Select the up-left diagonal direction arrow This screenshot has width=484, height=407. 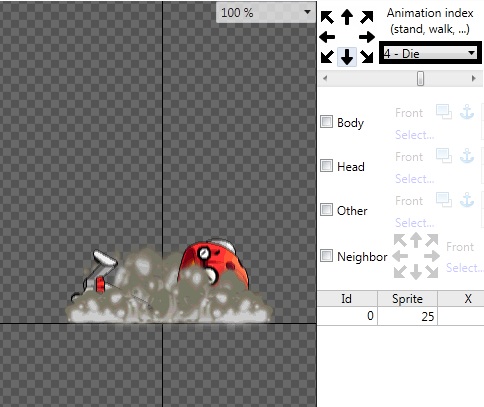tap(327, 17)
